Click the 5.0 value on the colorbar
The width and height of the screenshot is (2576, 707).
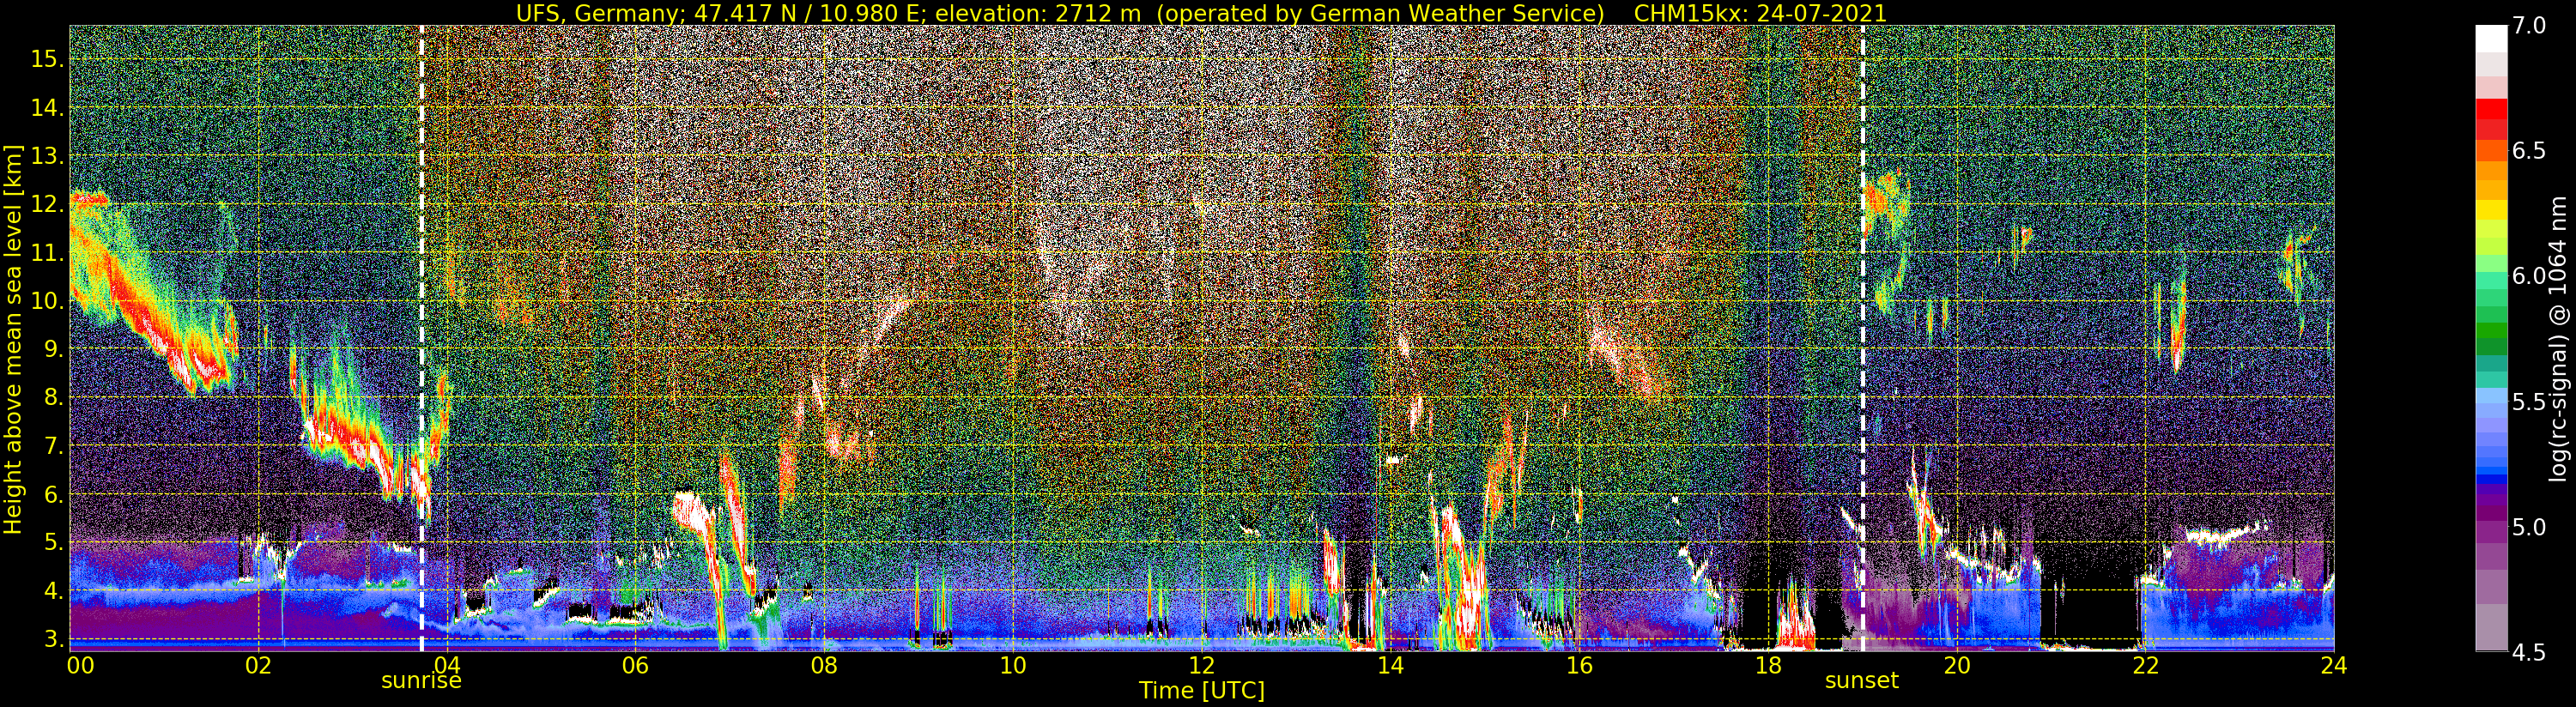click(2528, 527)
